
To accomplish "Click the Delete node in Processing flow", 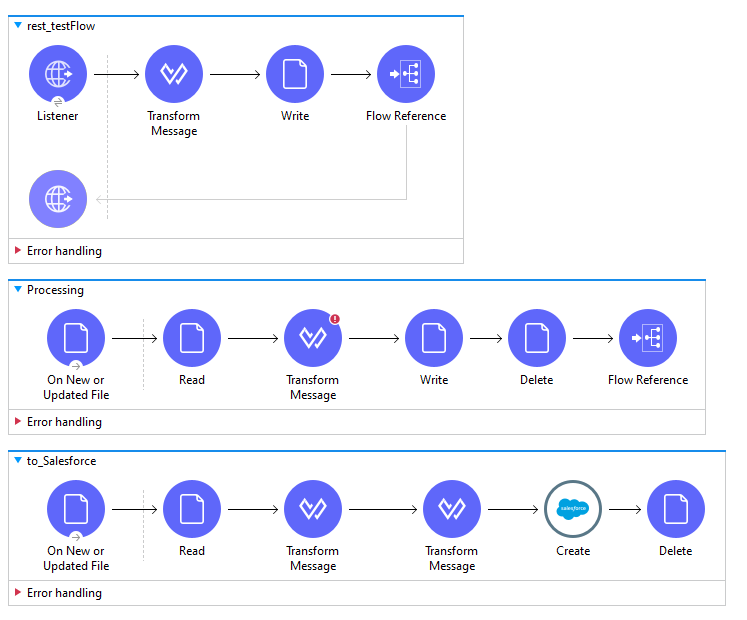I will pyautogui.click(x=537, y=338).
